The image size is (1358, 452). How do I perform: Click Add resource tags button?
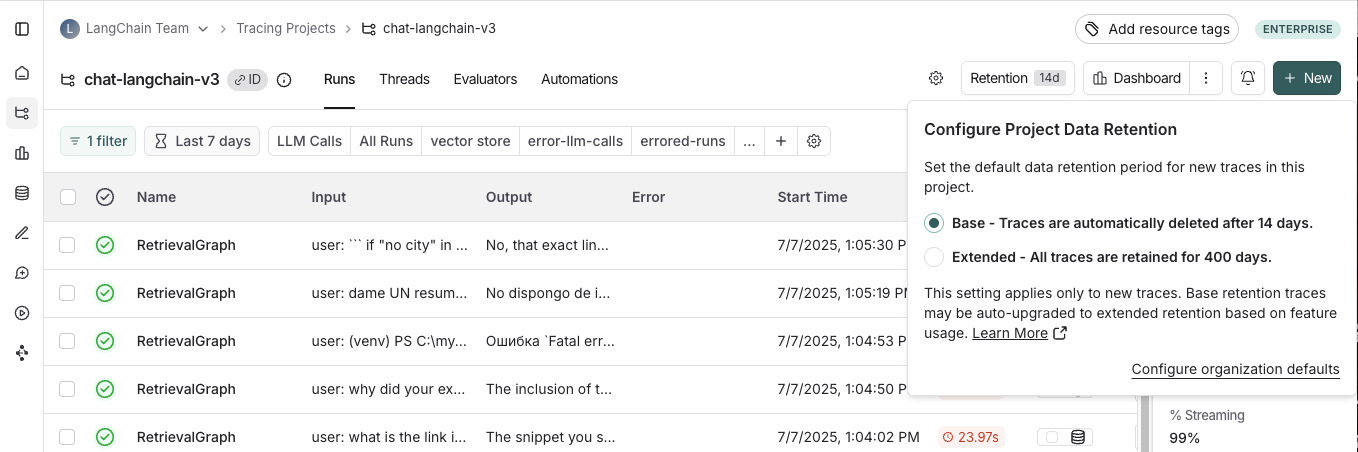[x=1157, y=29]
